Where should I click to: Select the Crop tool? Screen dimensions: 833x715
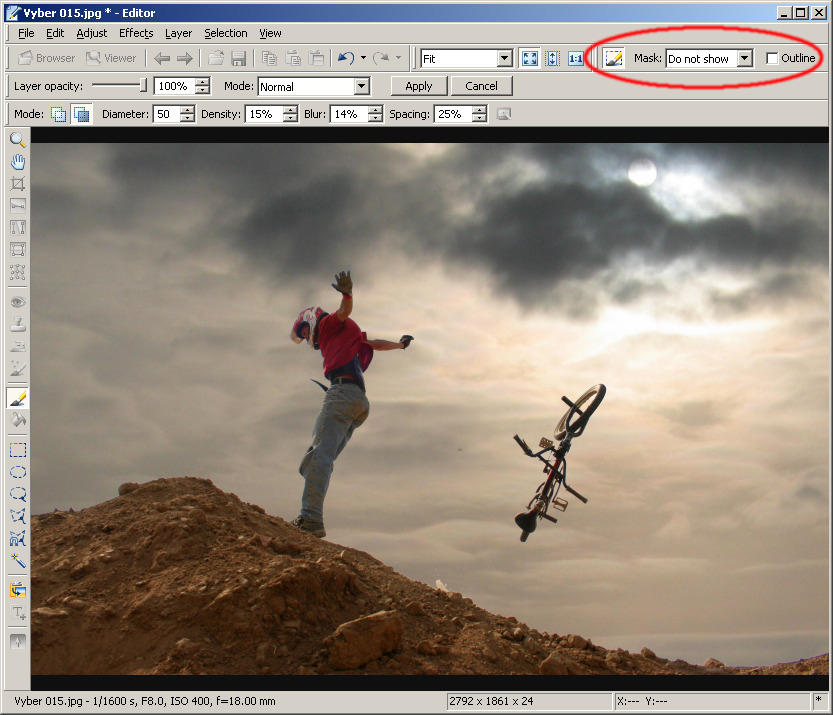tap(18, 184)
